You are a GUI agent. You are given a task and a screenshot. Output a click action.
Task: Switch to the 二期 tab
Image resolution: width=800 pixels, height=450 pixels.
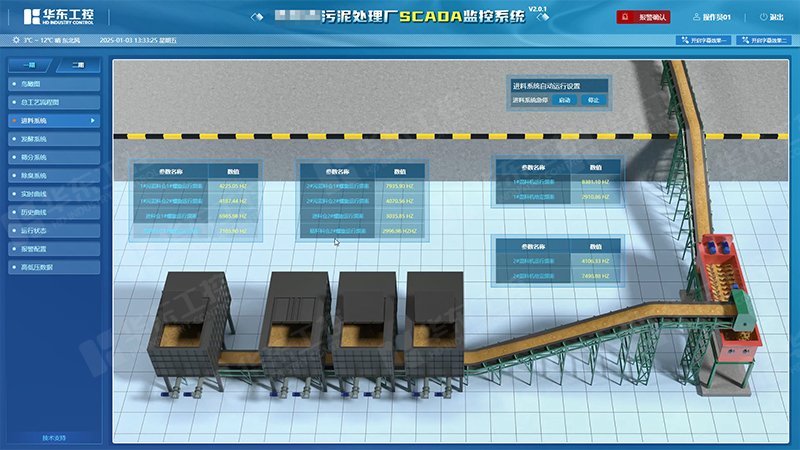(77, 66)
